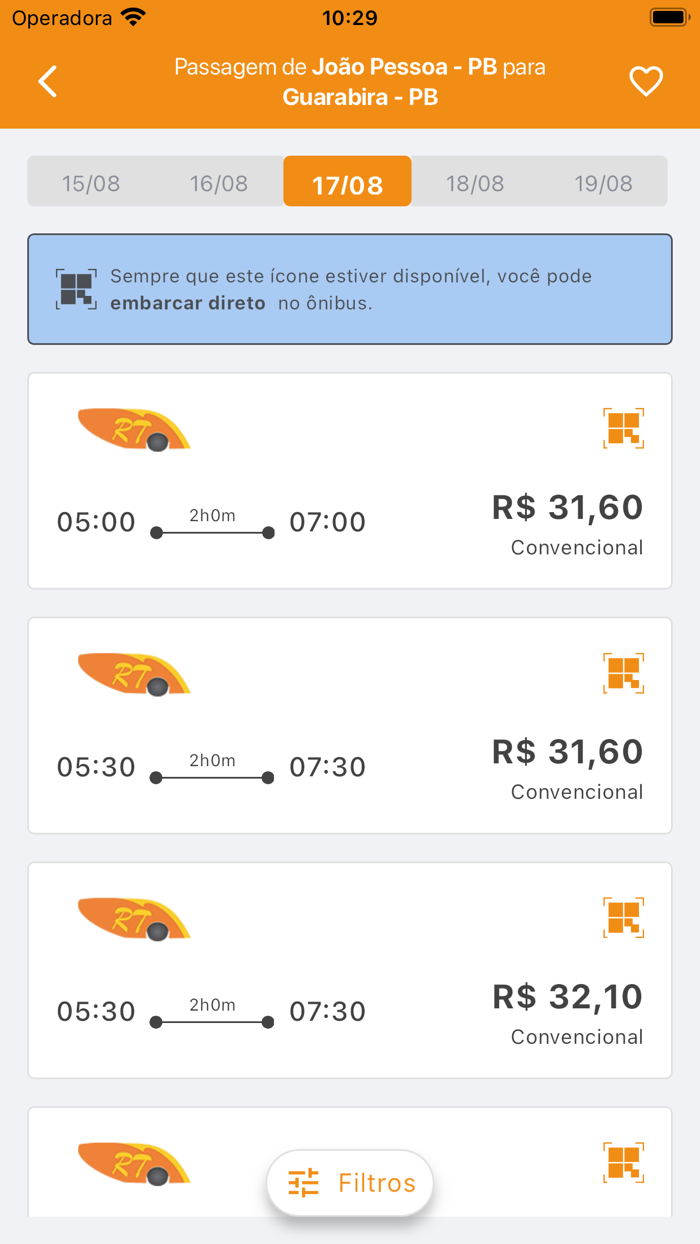Tap the heart favorite icon
Image resolution: width=700 pixels, height=1244 pixels.
point(646,81)
